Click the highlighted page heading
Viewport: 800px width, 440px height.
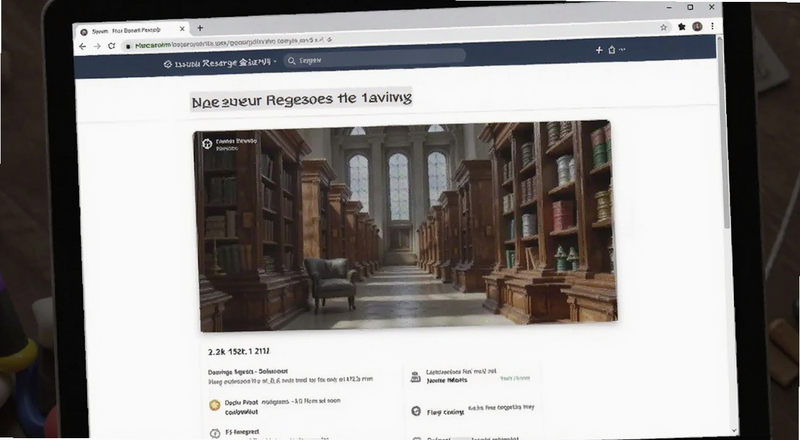(x=301, y=99)
